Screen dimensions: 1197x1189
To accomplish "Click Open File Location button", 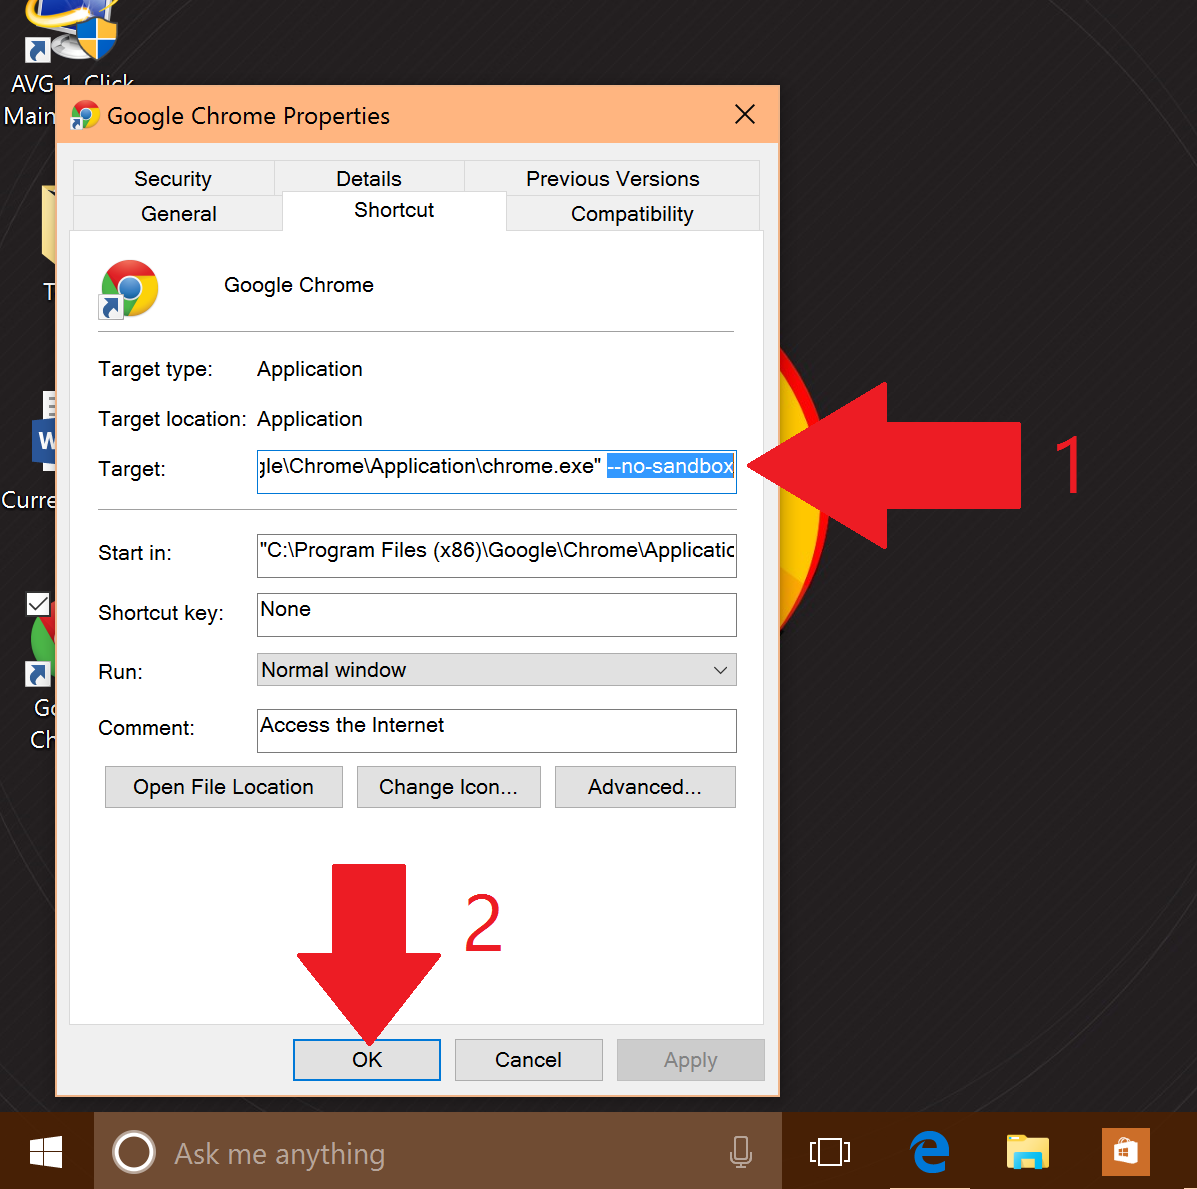I will [224, 787].
